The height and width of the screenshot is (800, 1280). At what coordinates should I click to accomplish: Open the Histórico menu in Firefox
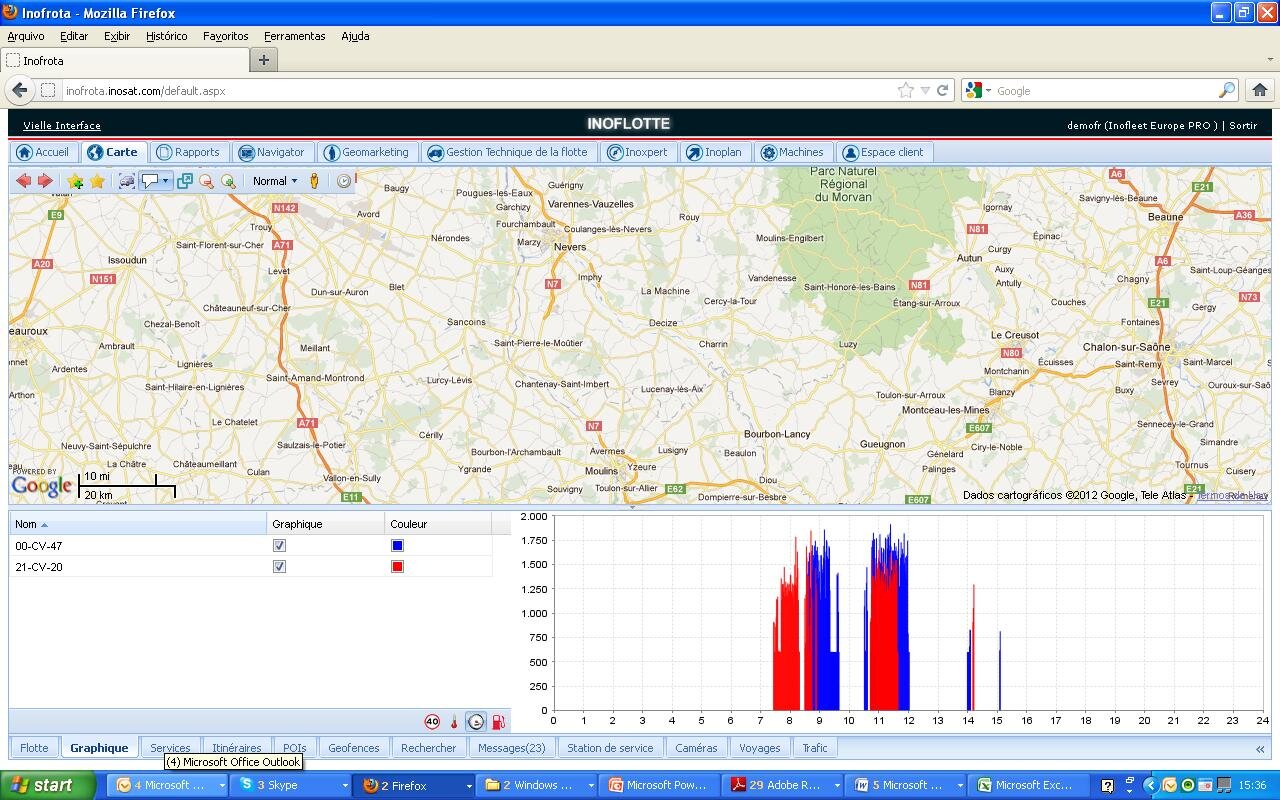click(x=166, y=36)
